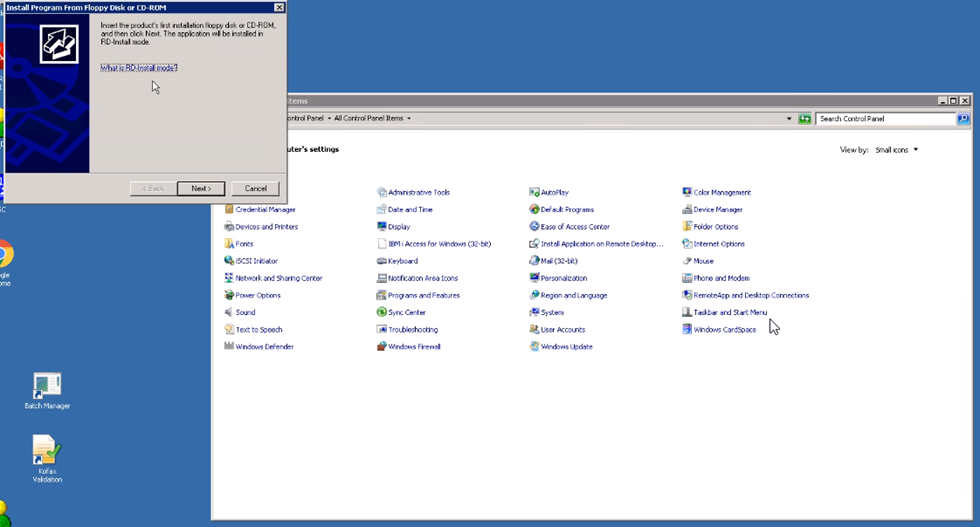Open the Color Management icon
Screen dimensions: 980x527
click(687, 193)
